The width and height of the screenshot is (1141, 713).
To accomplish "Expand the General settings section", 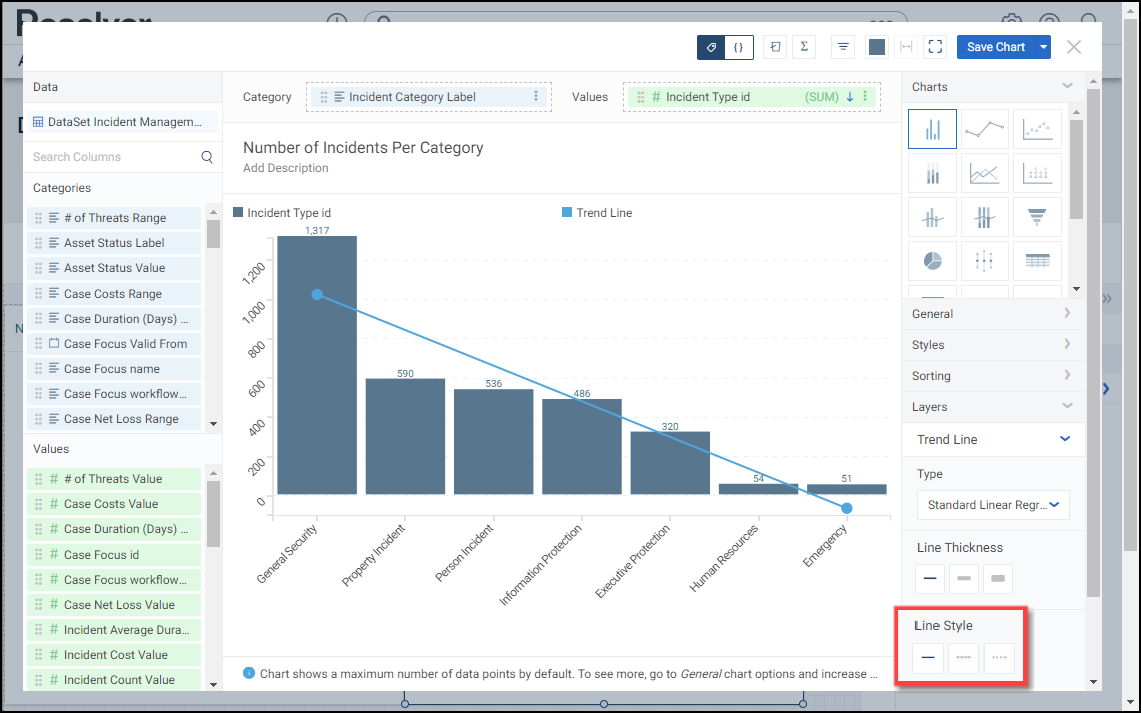I will coord(991,314).
